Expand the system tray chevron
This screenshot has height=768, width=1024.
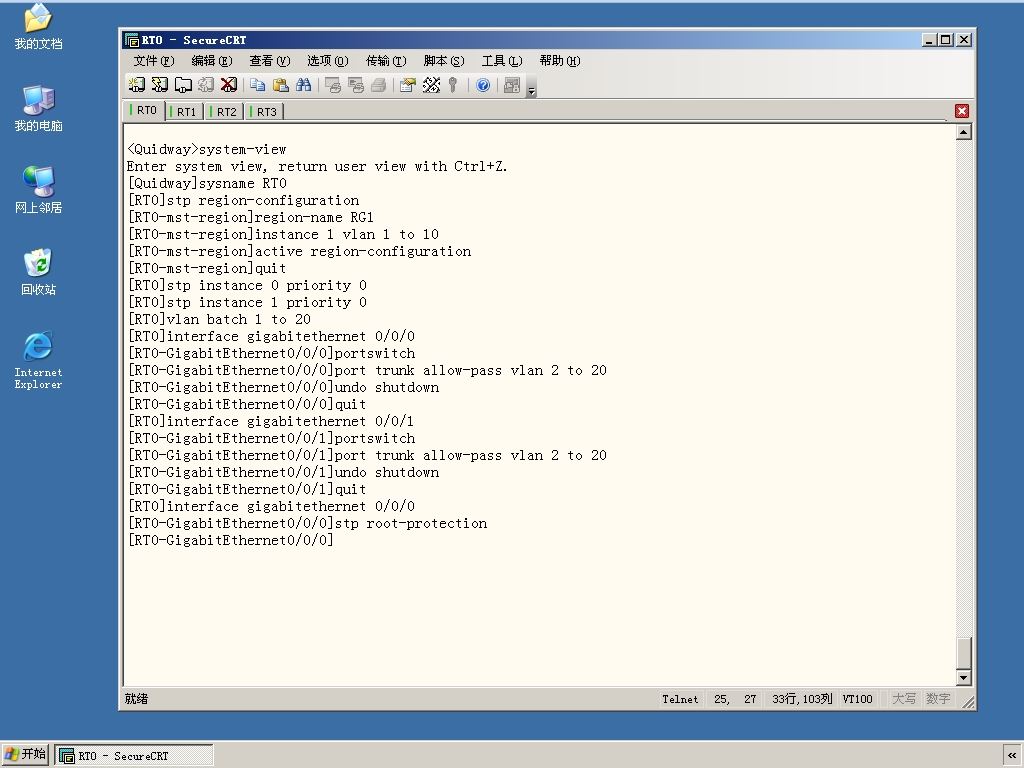pyautogui.click(x=1012, y=756)
